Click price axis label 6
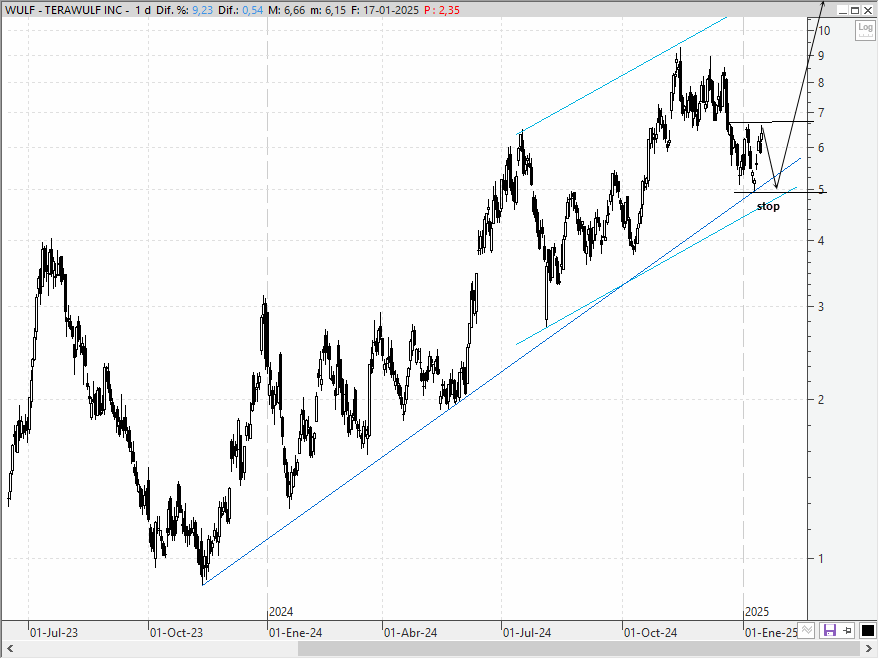879x659 pixels. pyautogui.click(x=821, y=148)
